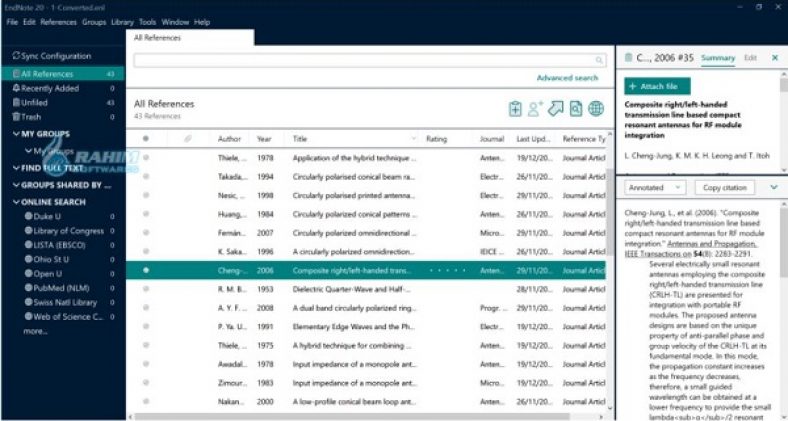Click the reference icon beside C..., 2006 #35
The image size is (788, 421).
tap(628, 58)
